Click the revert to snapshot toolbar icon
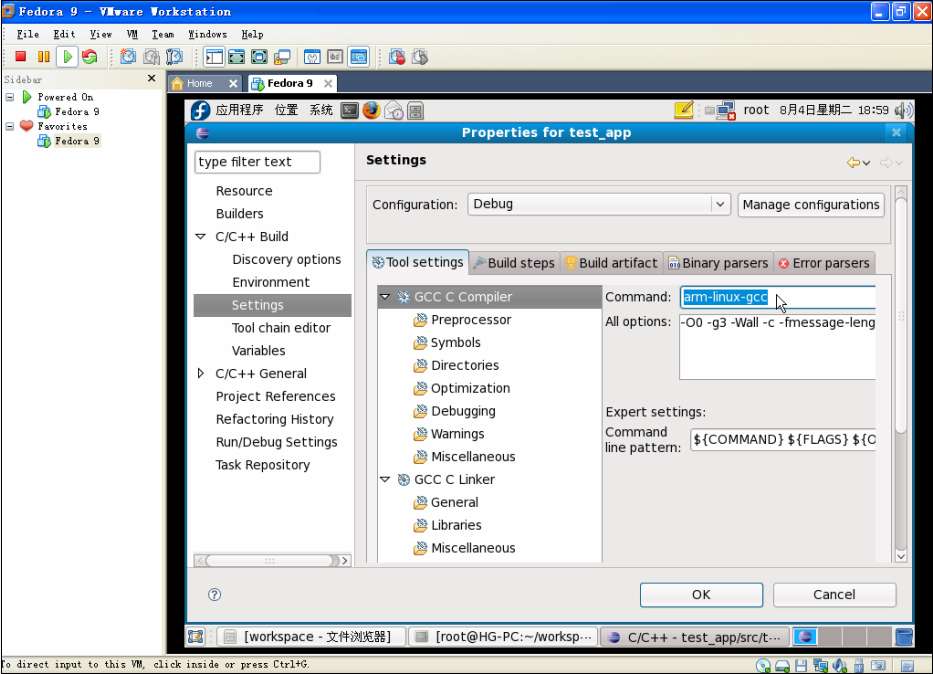Image resolution: width=933 pixels, height=674 pixels. pos(151,57)
